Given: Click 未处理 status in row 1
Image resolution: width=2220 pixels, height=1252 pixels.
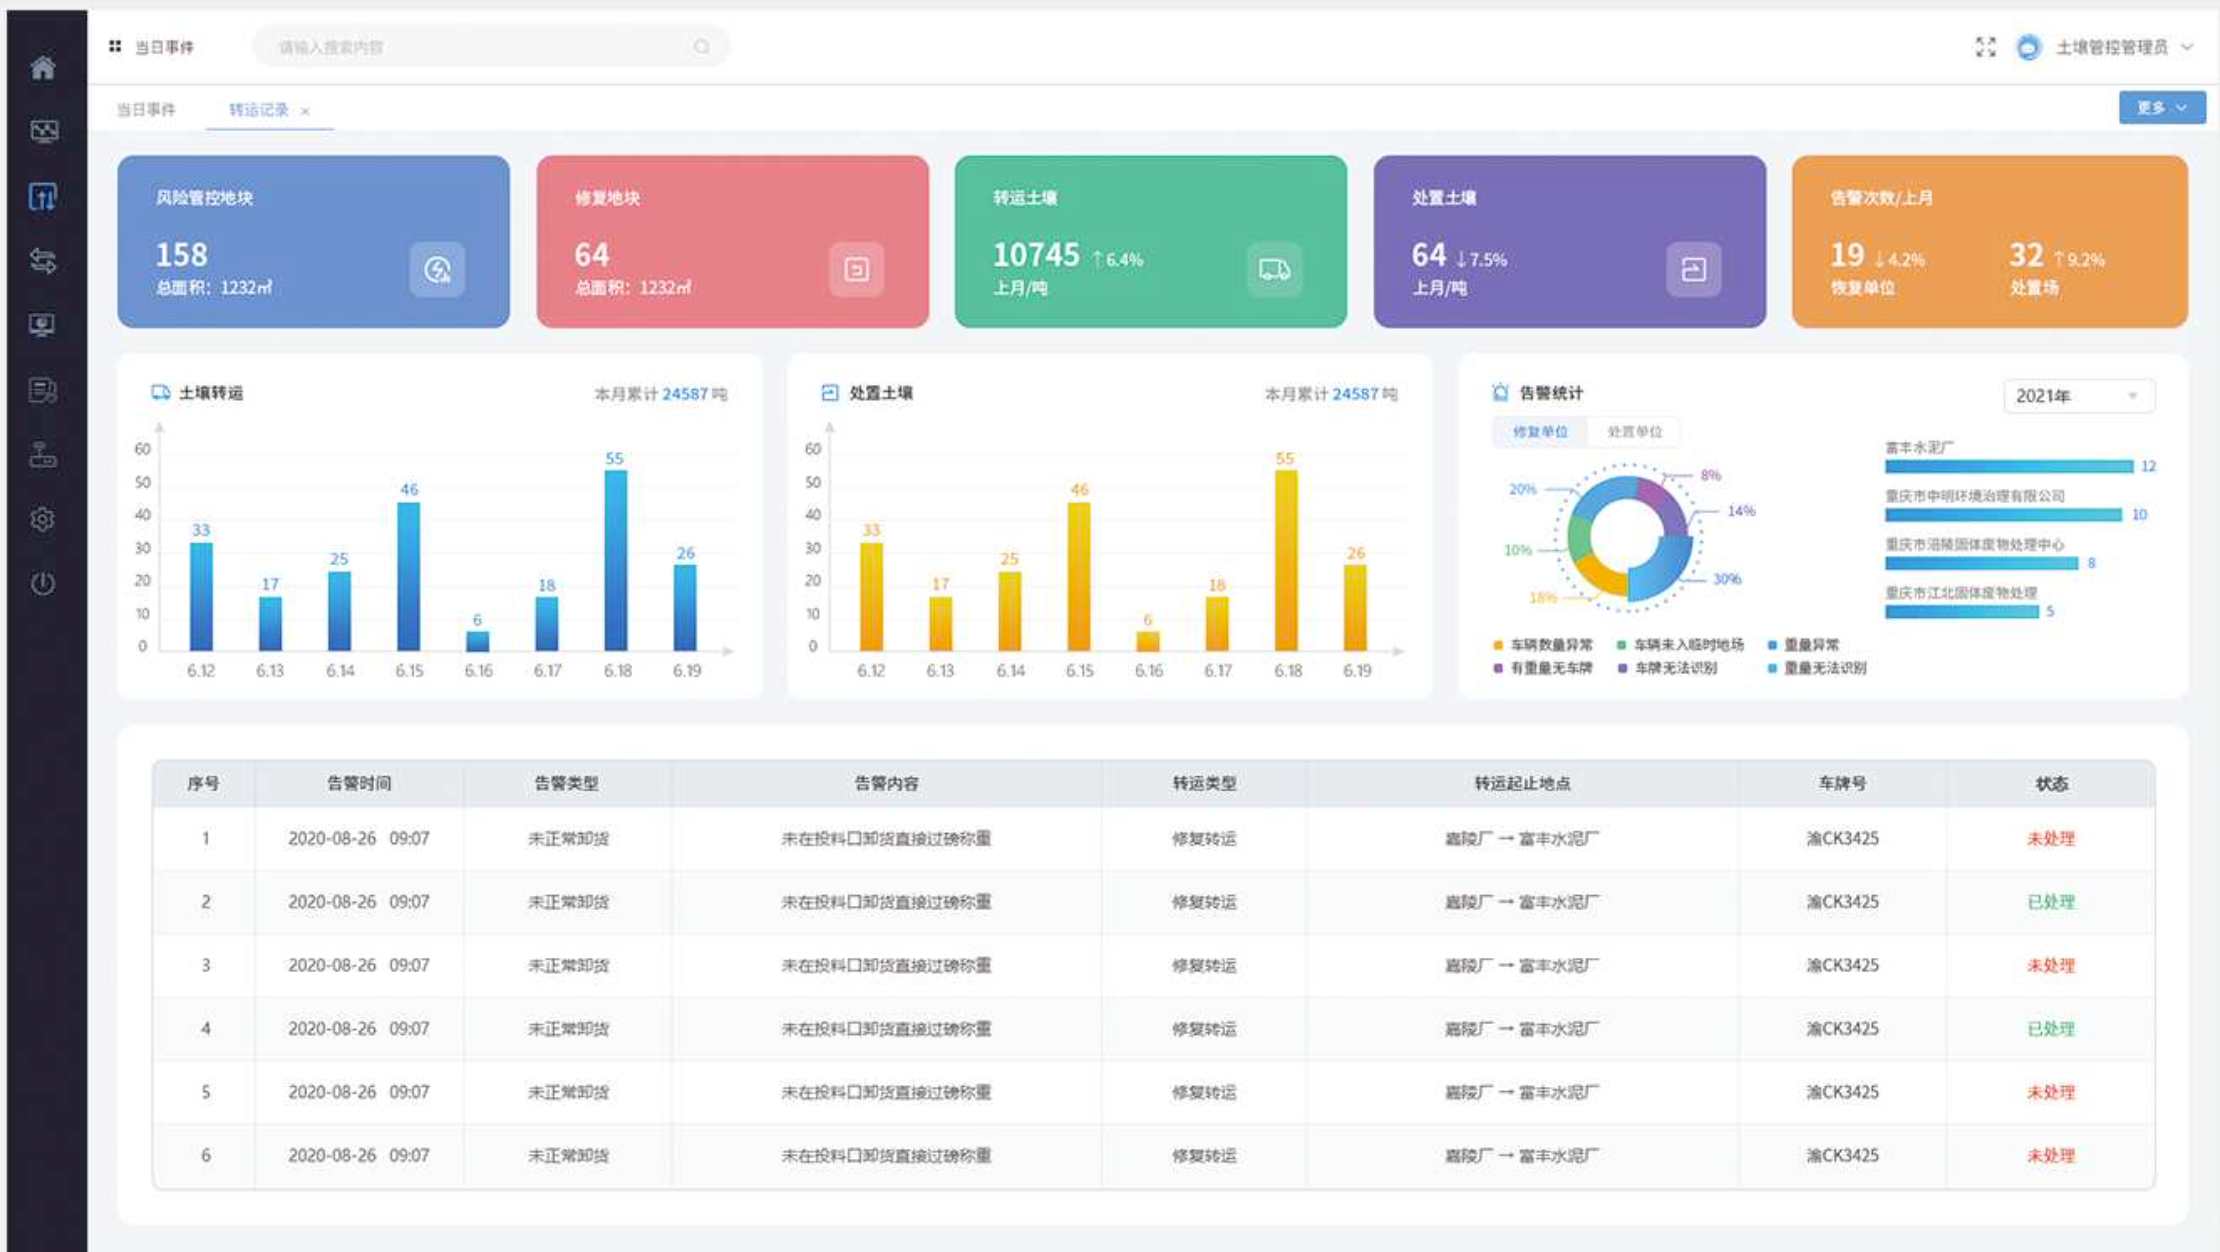Looking at the screenshot, I should coord(2050,839).
